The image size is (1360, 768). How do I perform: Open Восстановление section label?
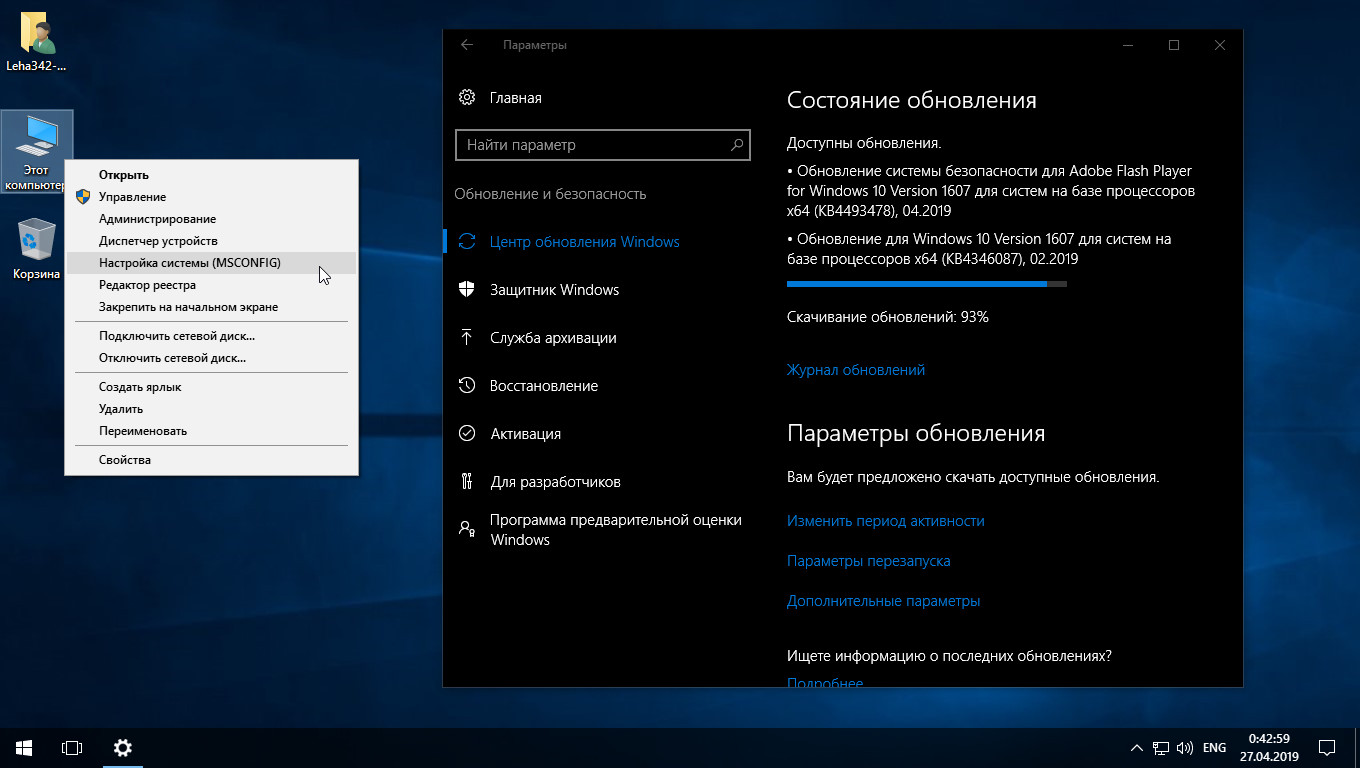[544, 386]
